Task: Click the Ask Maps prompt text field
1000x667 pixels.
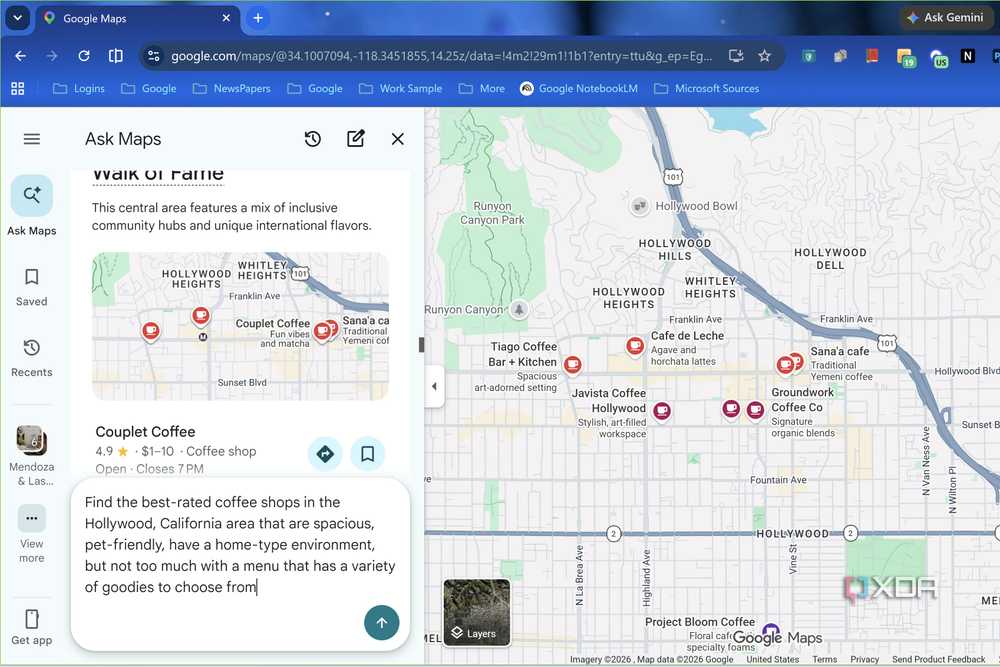Action: (x=240, y=545)
